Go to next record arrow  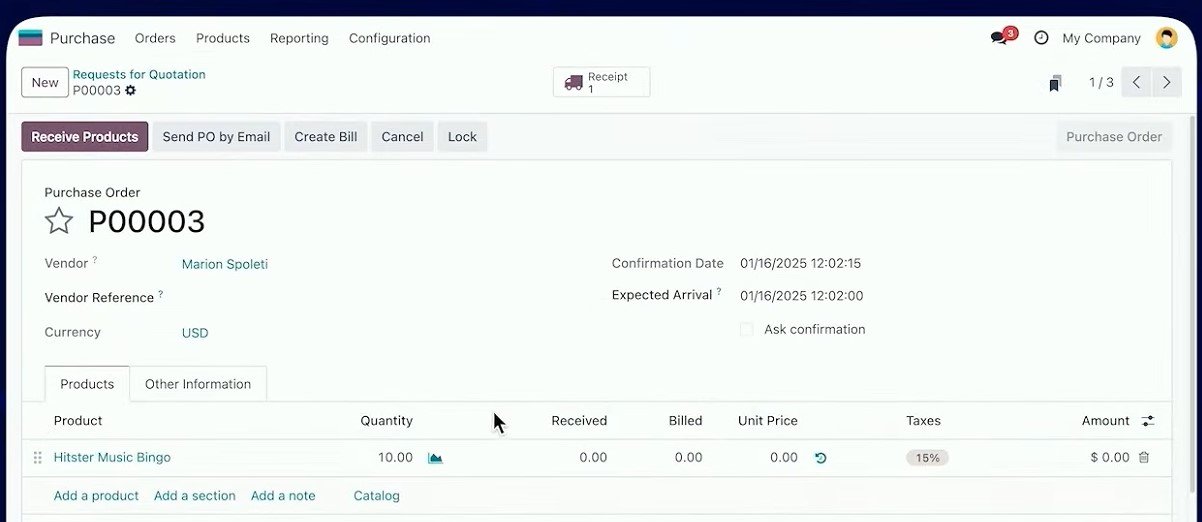click(1166, 82)
